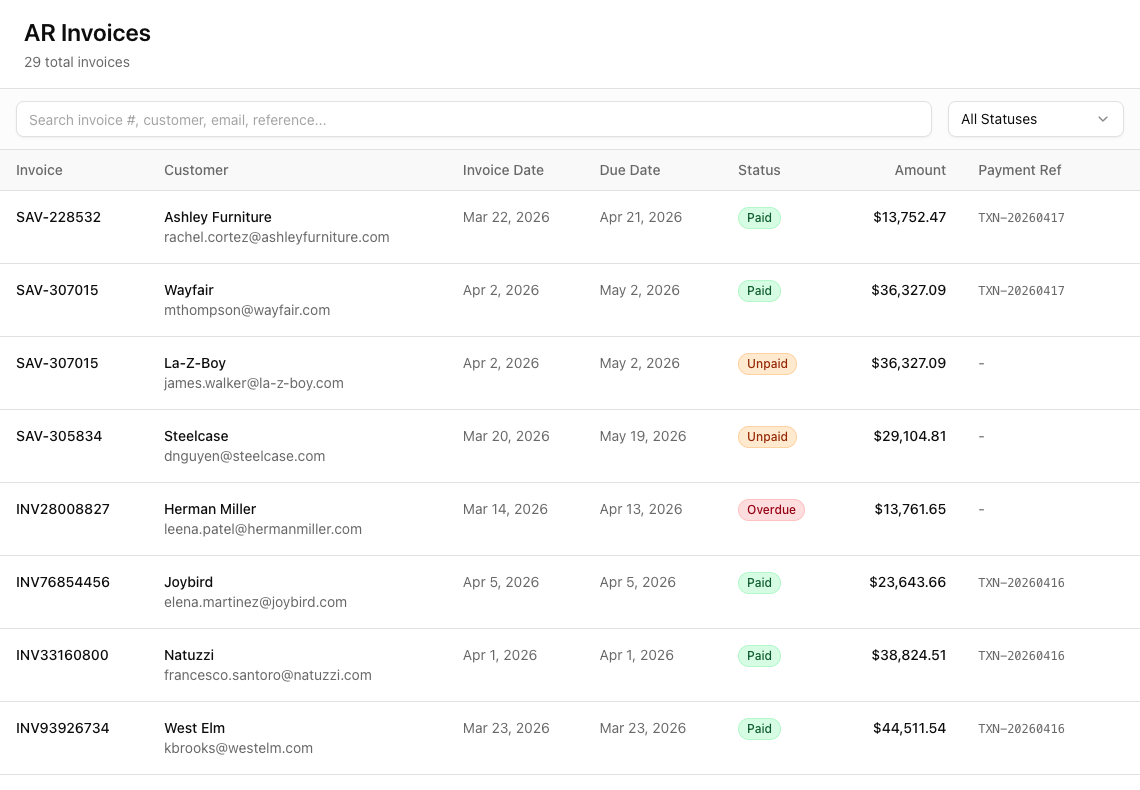
Task: Click customer name Wayfair
Action: 188,290
